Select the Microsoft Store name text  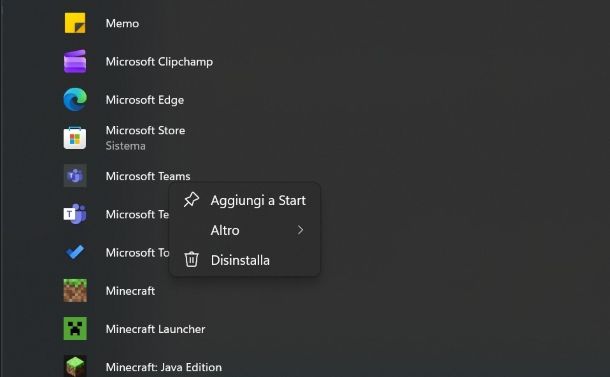(145, 130)
